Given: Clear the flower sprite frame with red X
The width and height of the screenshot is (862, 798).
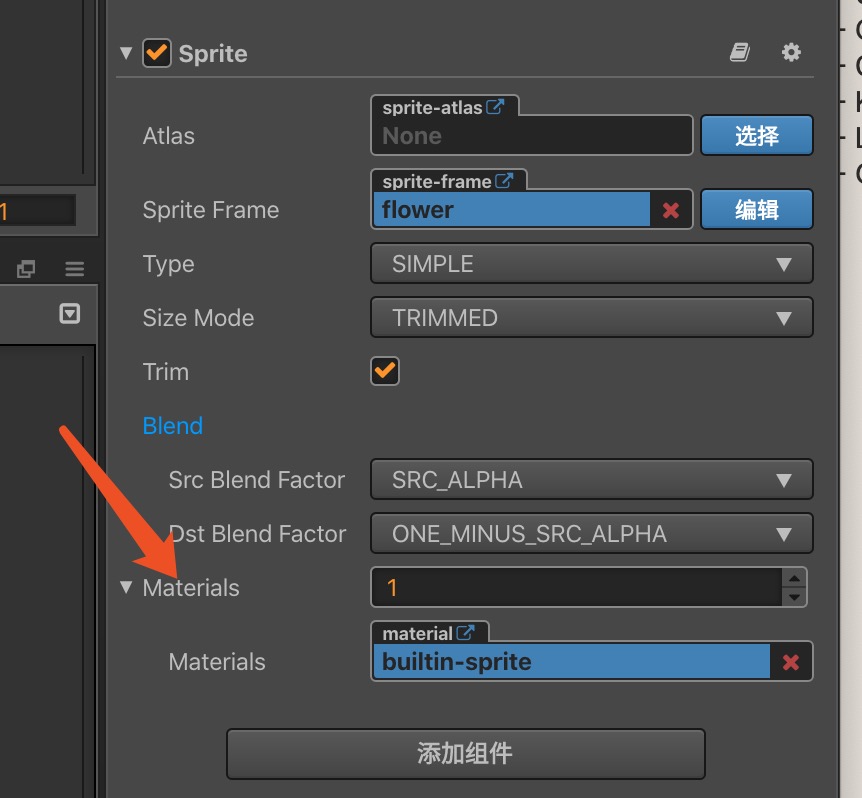Looking at the screenshot, I should (x=669, y=209).
